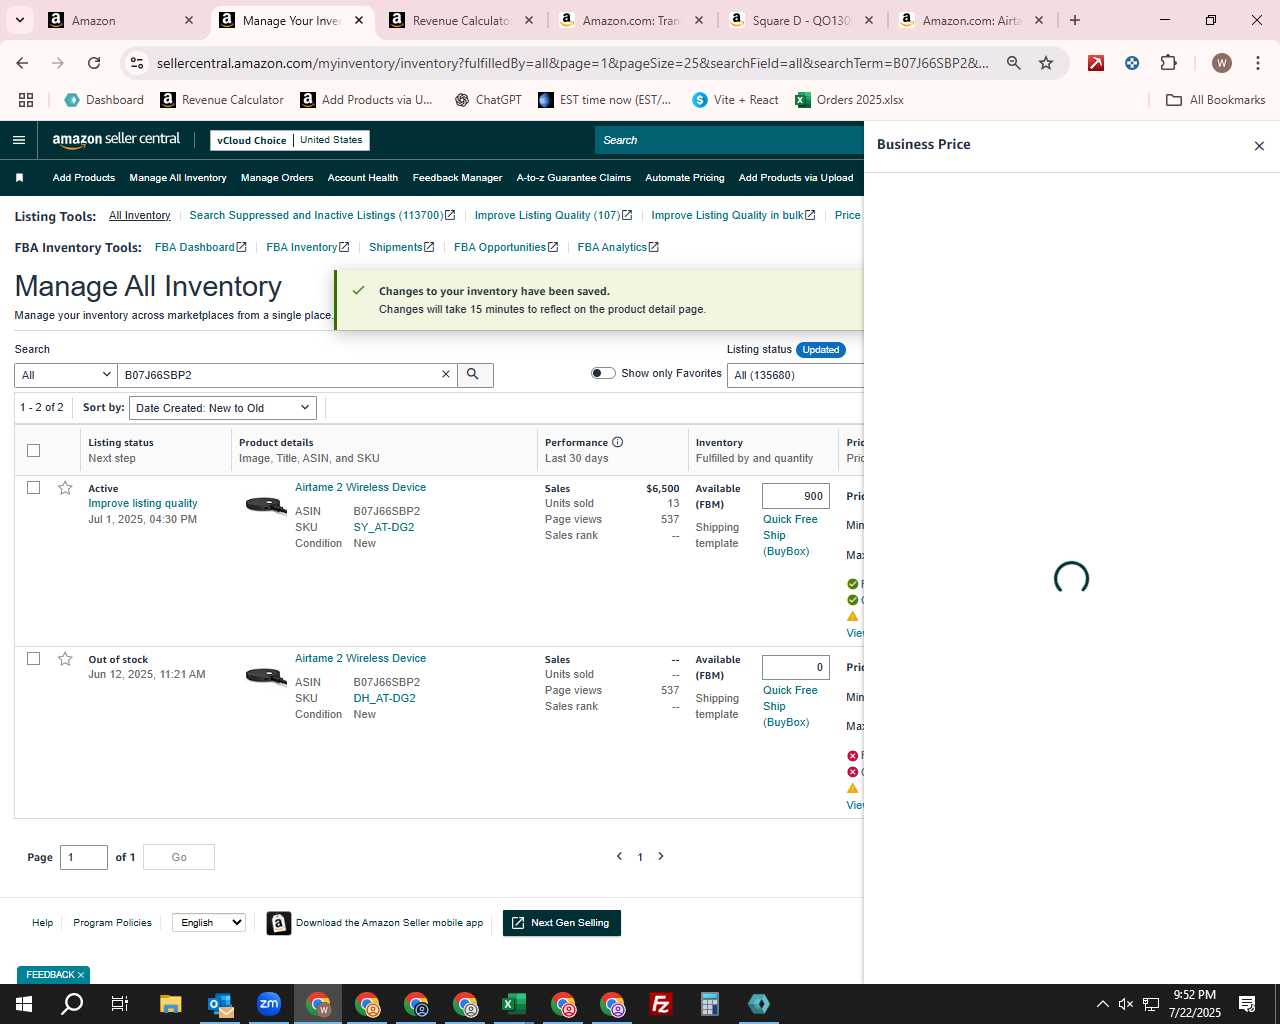Click the bookmark flag icon in nav bar

coord(19,178)
